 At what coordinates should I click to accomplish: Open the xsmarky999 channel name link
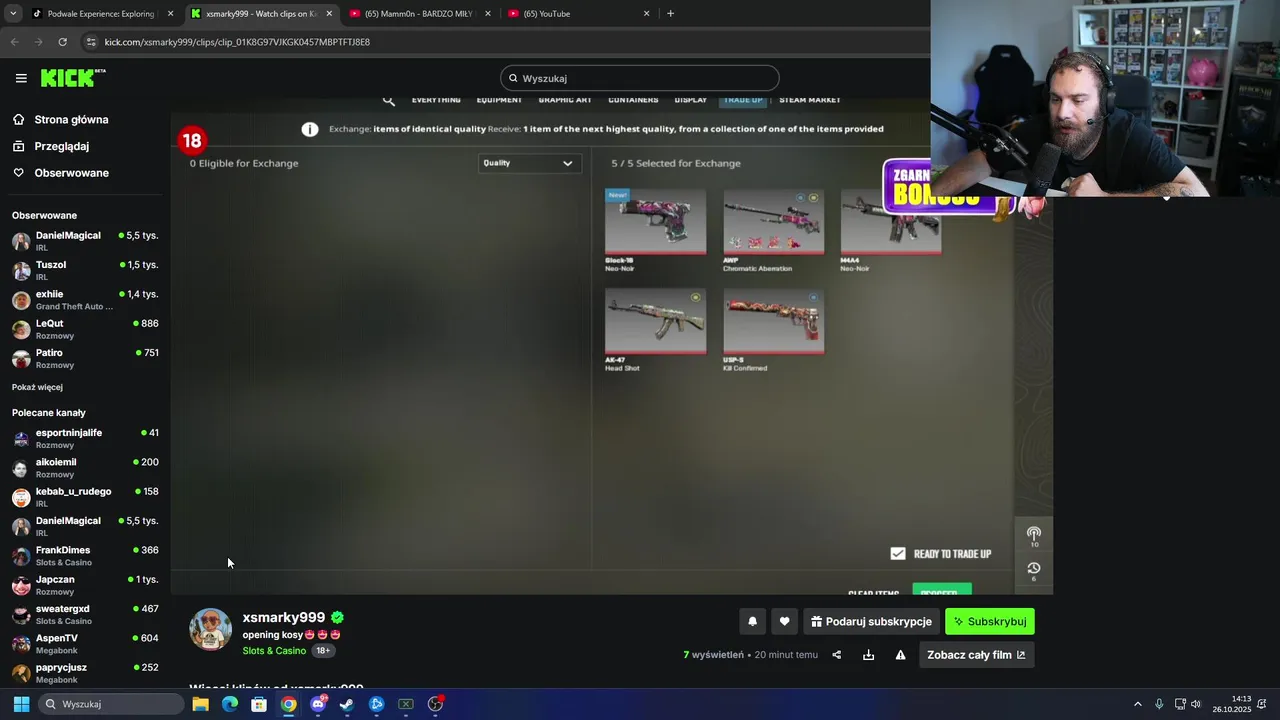click(283, 618)
